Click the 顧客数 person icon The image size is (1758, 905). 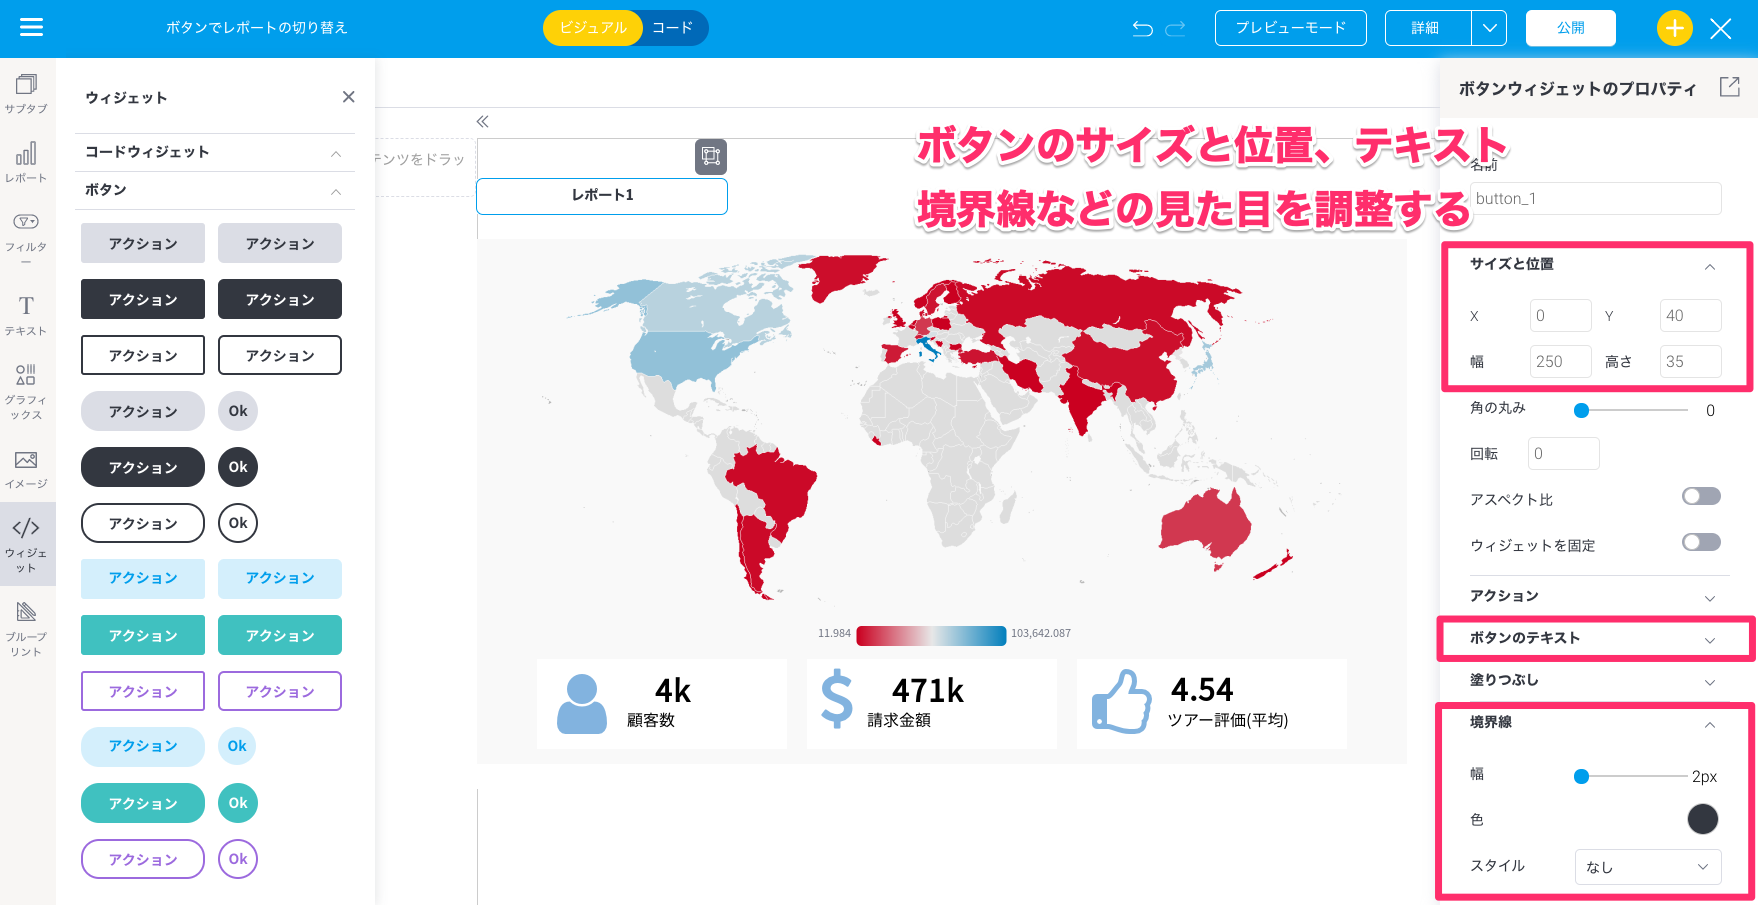click(x=582, y=703)
